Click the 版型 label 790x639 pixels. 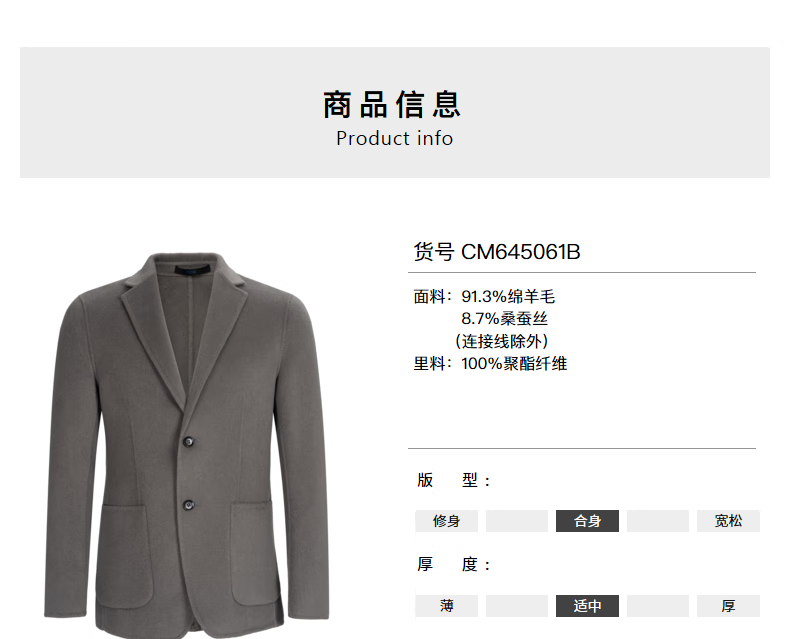[x=453, y=480]
